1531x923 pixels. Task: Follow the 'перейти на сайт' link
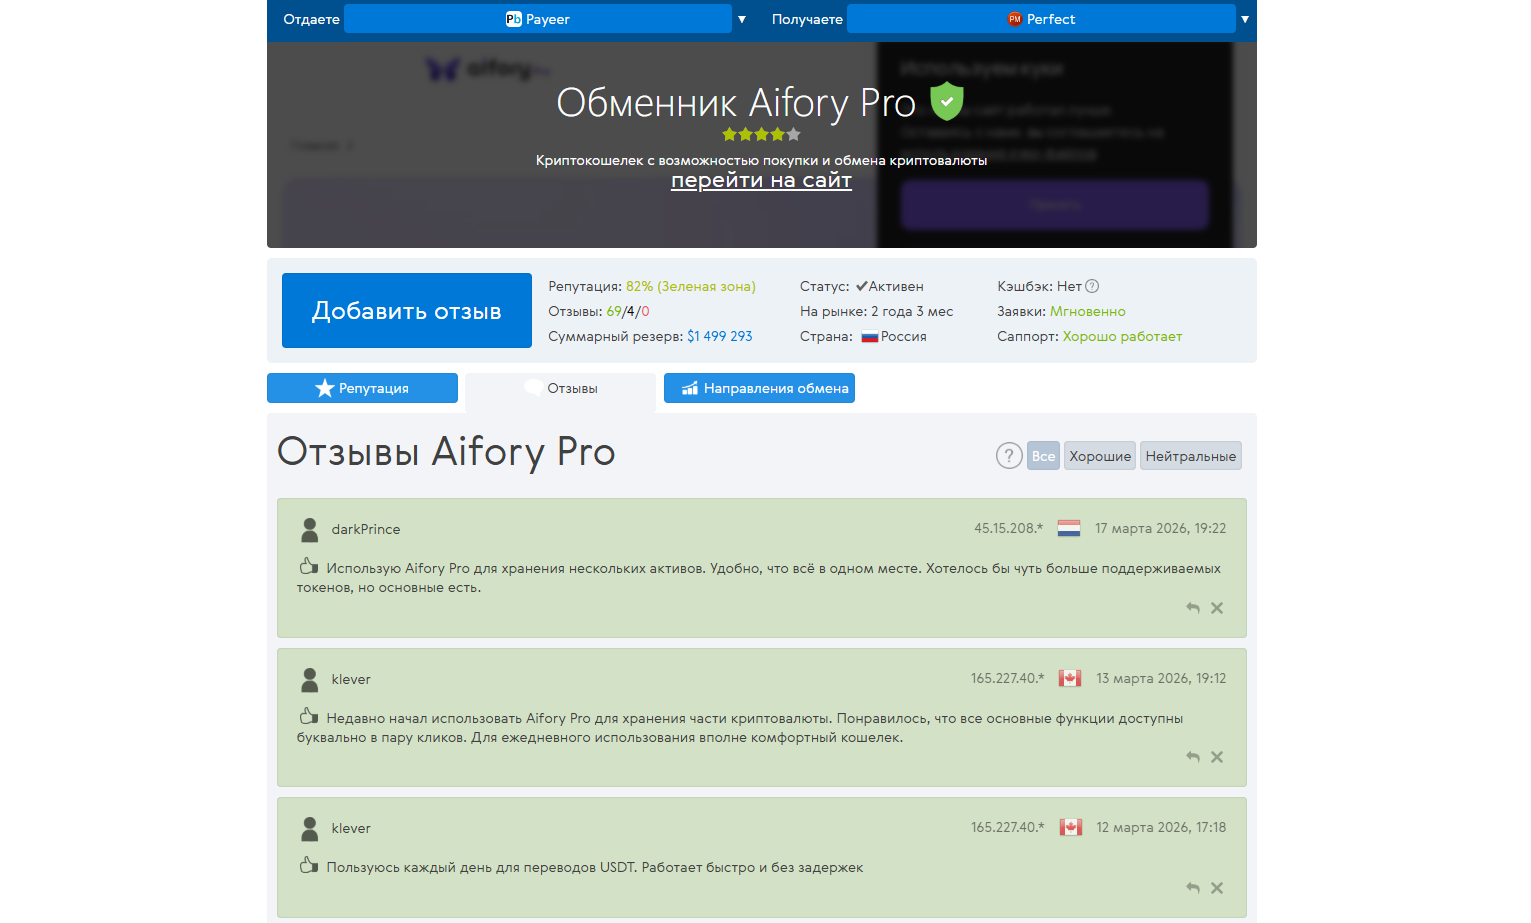(761, 180)
